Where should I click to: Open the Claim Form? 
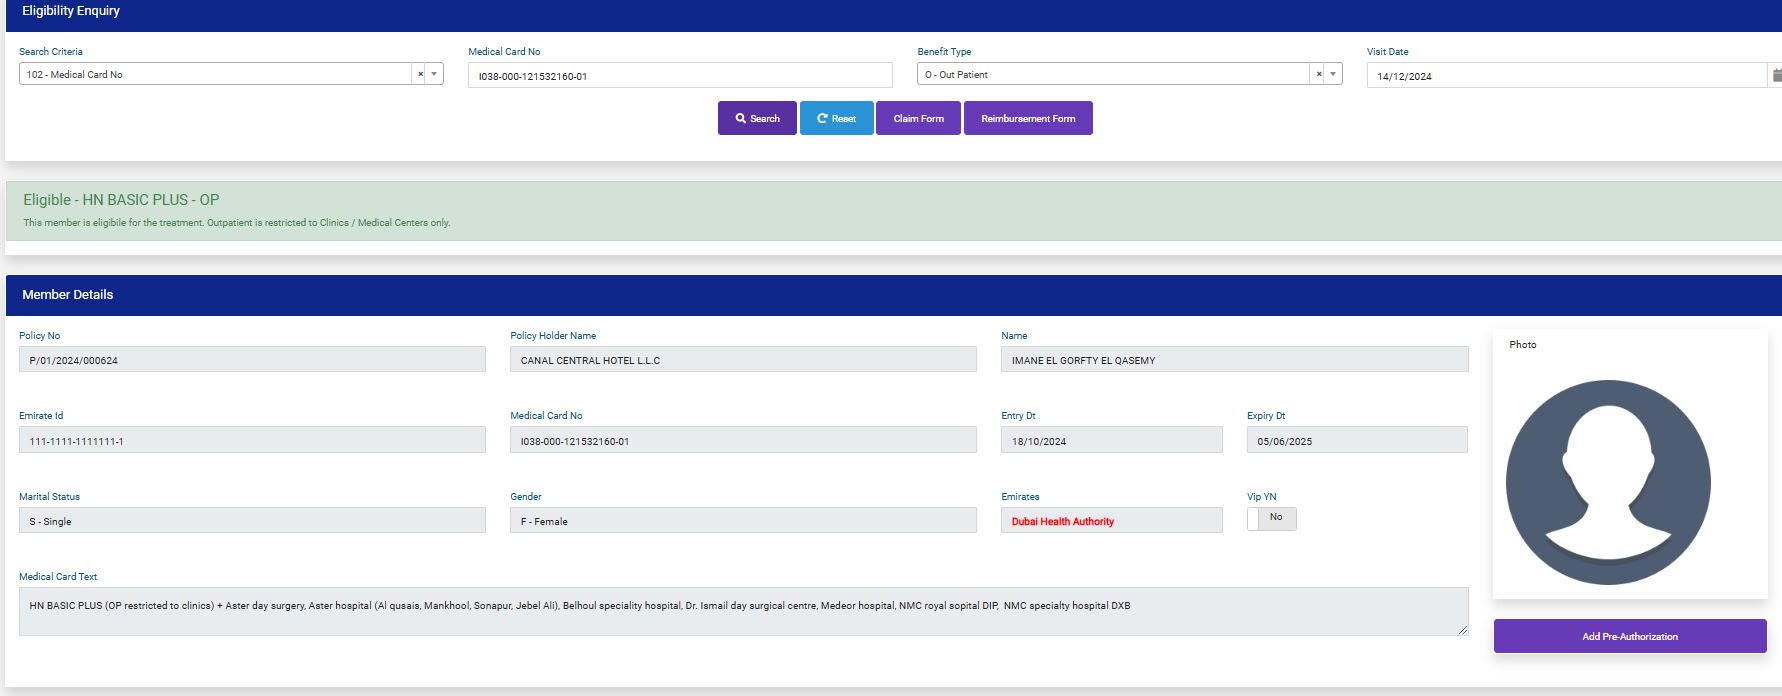pos(918,118)
